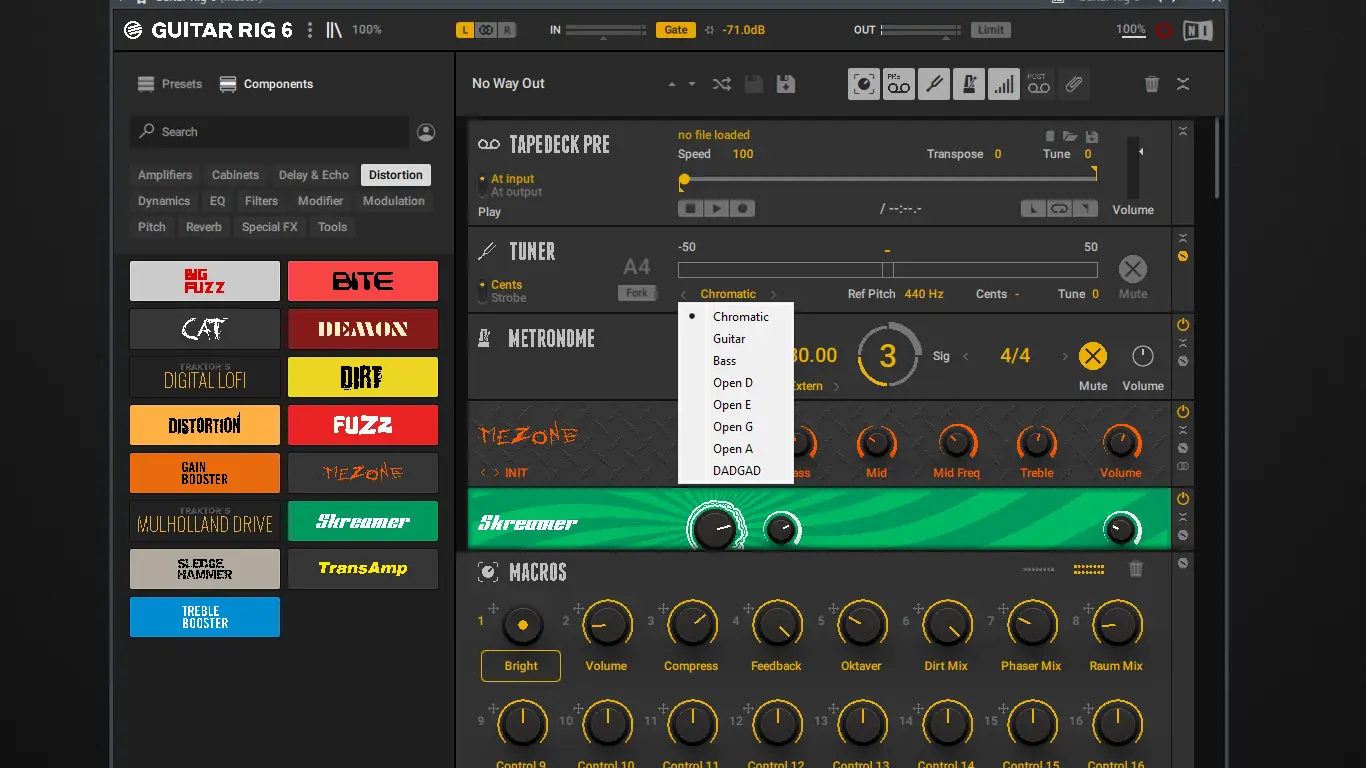Select the Delay & Echo category filter
1366x768 pixels.
(x=314, y=175)
